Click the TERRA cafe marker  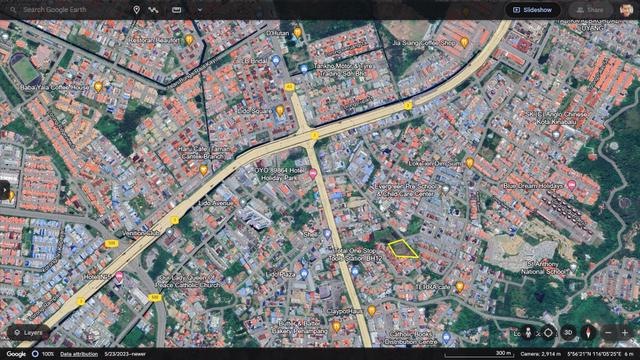460,287
